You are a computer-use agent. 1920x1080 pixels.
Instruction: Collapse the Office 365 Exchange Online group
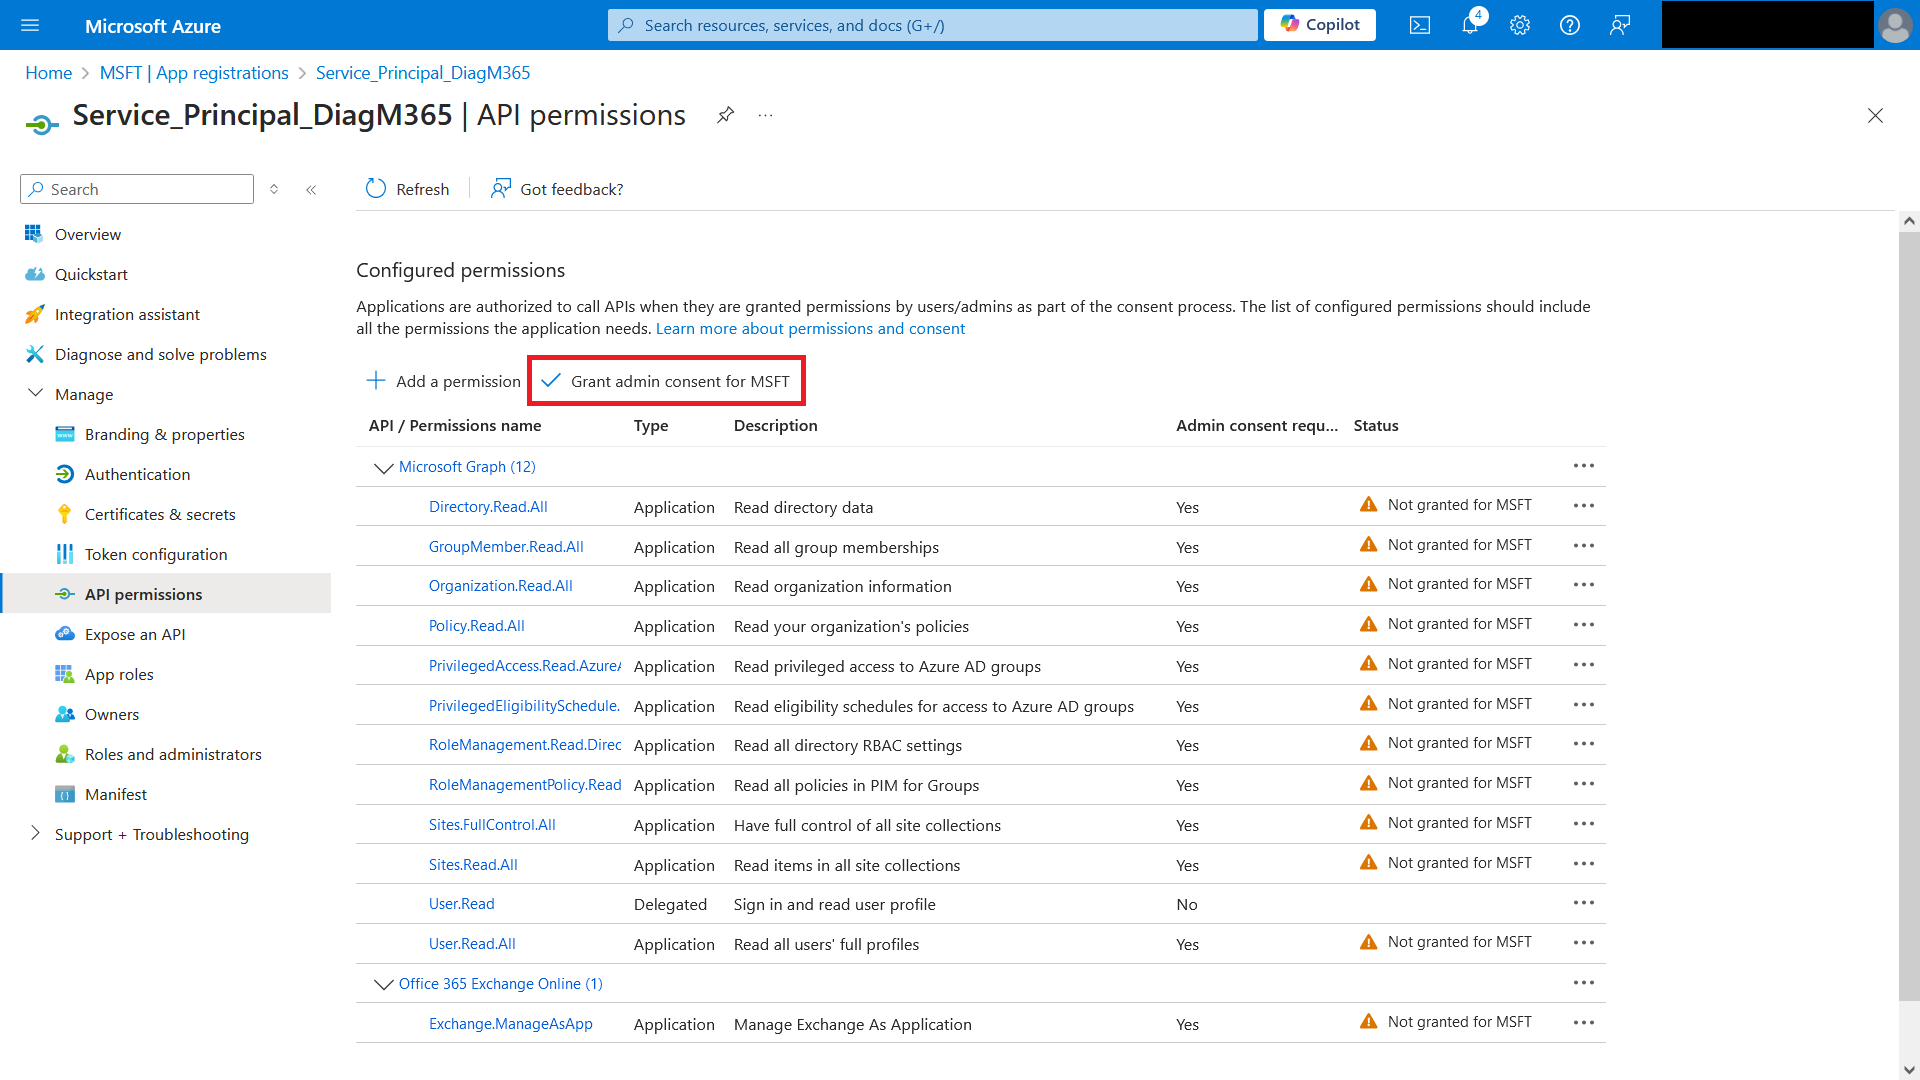[x=383, y=984]
